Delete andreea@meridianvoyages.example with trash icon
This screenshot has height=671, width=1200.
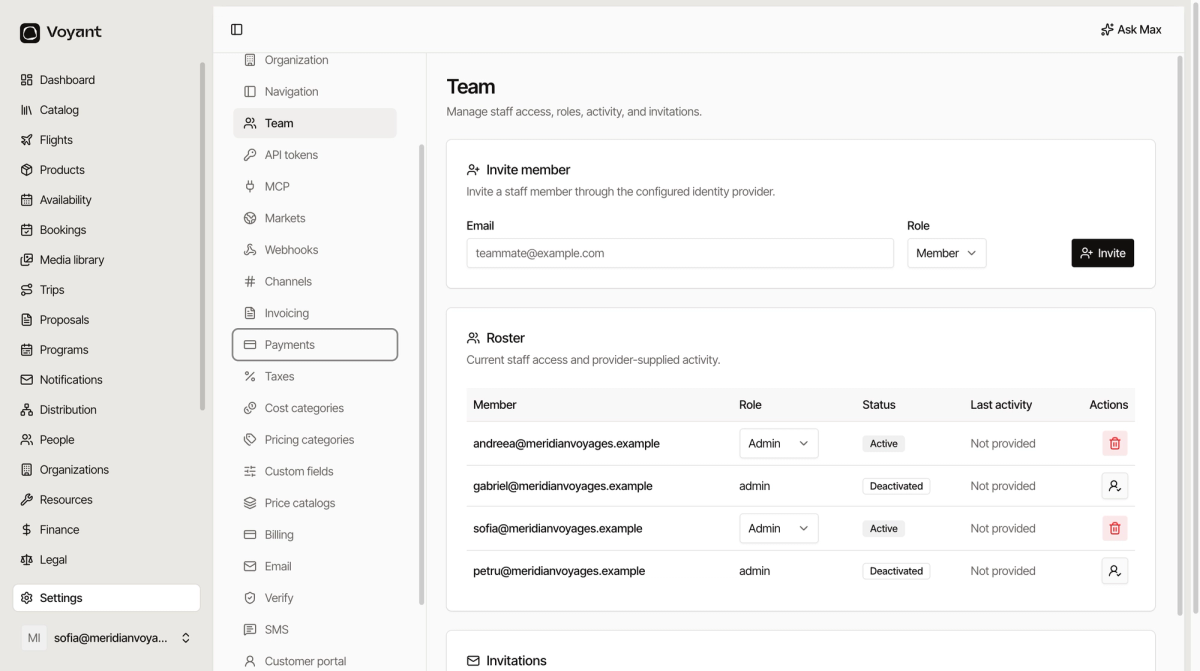coord(1115,443)
